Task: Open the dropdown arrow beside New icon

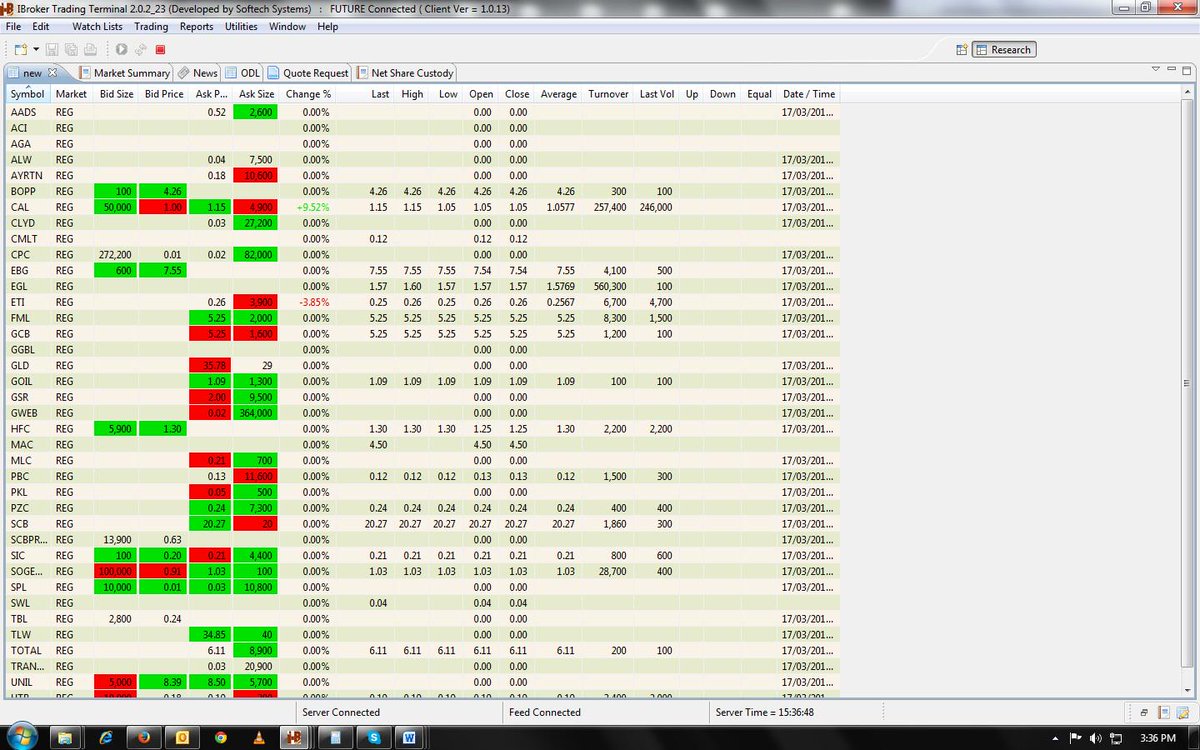Action: [36, 49]
